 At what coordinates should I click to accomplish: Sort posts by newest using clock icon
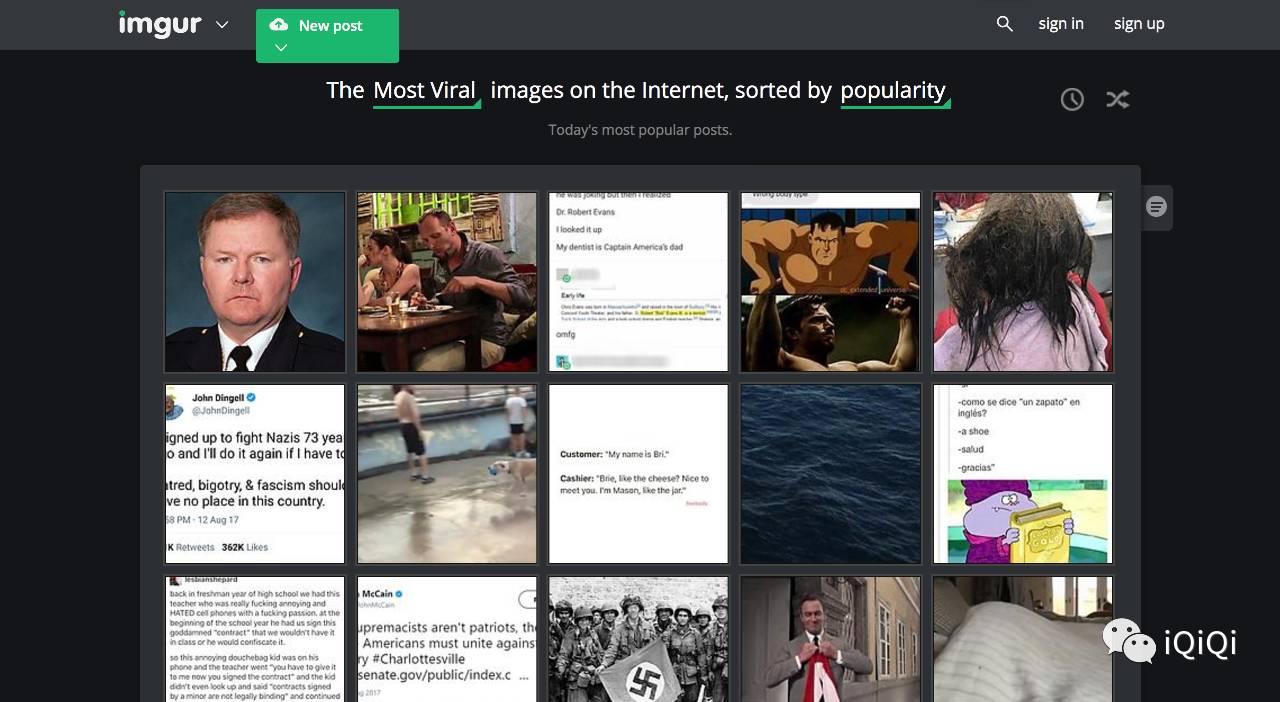pyautogui.click(x=1072, y=99)
